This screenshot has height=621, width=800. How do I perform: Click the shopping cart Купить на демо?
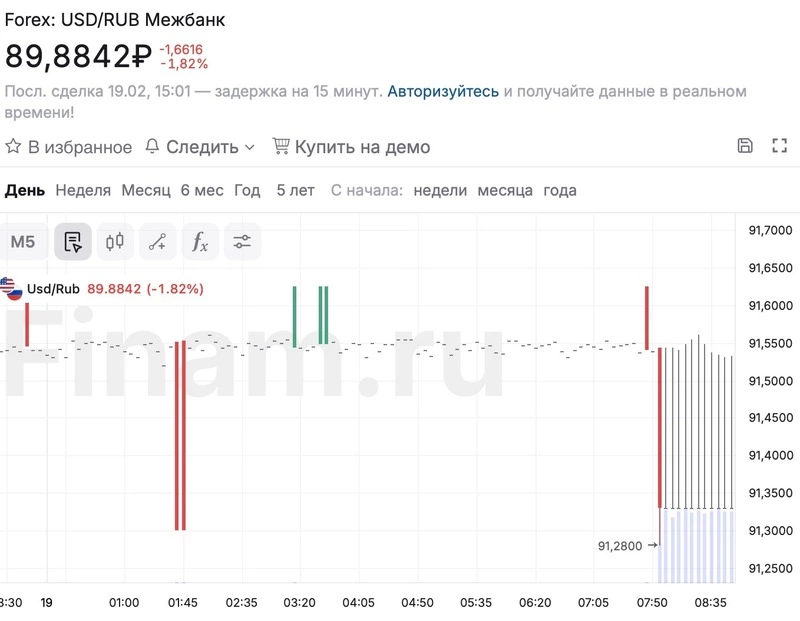click(x=351, y=147)
